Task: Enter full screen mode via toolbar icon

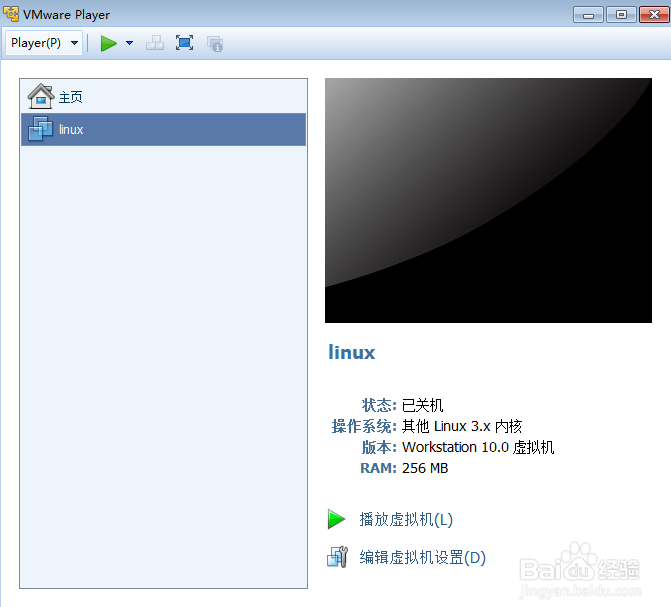Action: point(184,43)
